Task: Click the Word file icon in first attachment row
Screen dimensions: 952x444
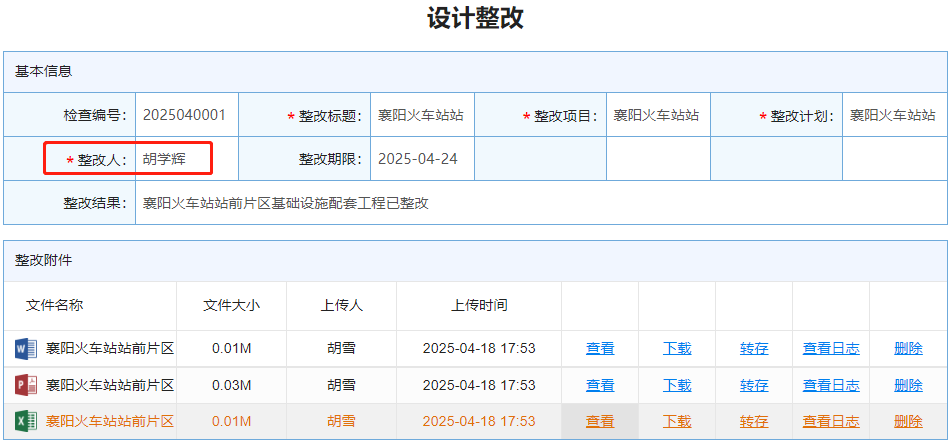Action: pos(25,349)
